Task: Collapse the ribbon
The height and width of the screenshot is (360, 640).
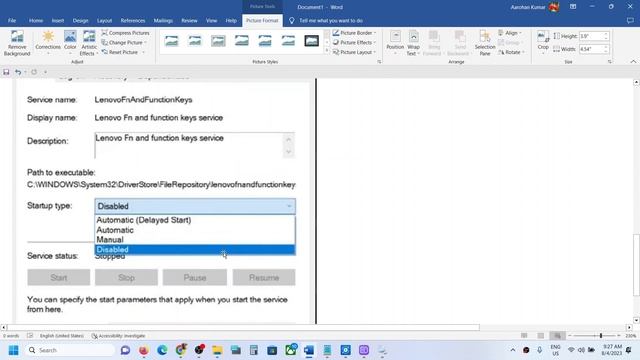Action: point(633,62)
